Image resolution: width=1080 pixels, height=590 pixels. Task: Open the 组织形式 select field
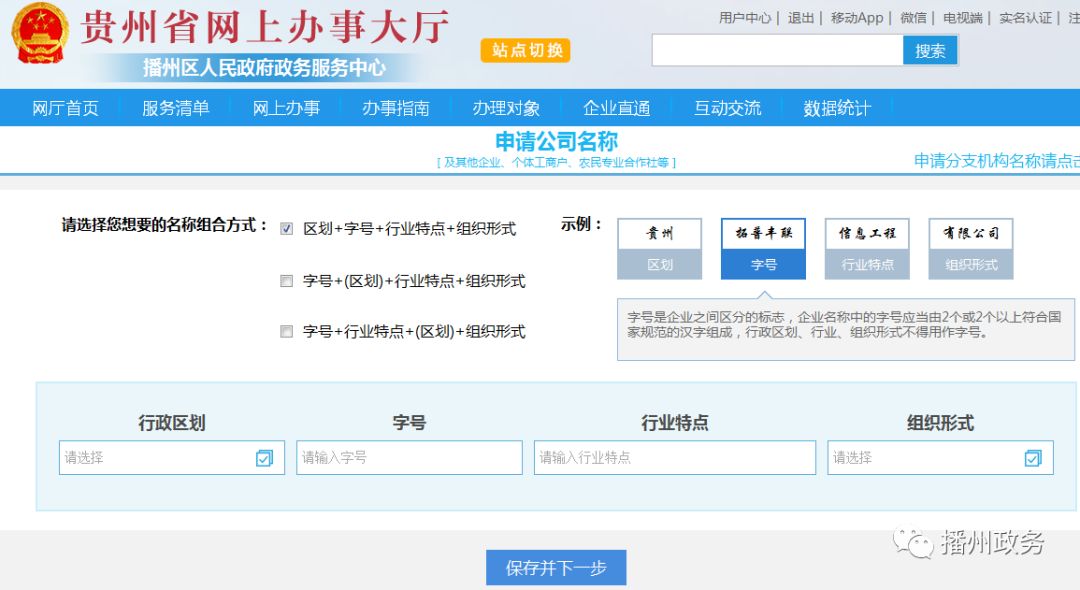(x=925, y=458)
